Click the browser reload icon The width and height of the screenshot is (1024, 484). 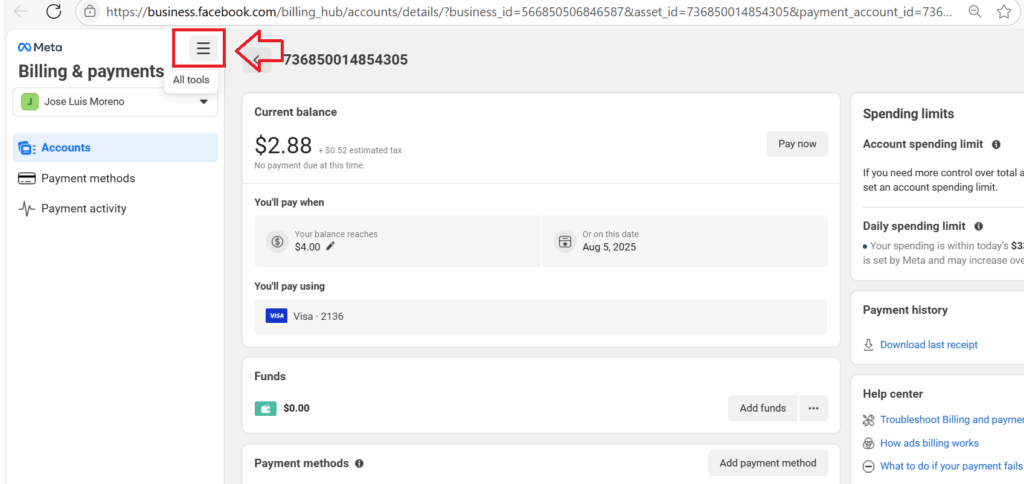[54, 12]
